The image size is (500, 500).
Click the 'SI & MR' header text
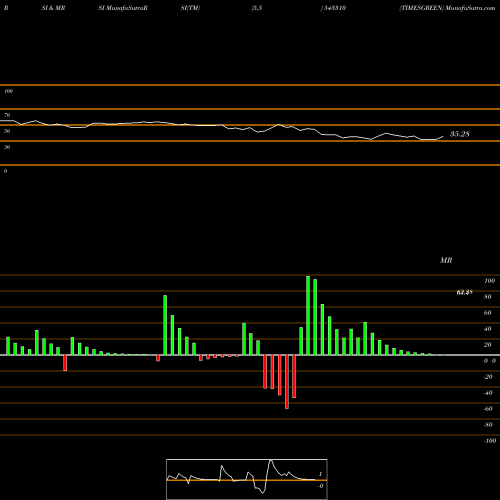pos(53,8)
